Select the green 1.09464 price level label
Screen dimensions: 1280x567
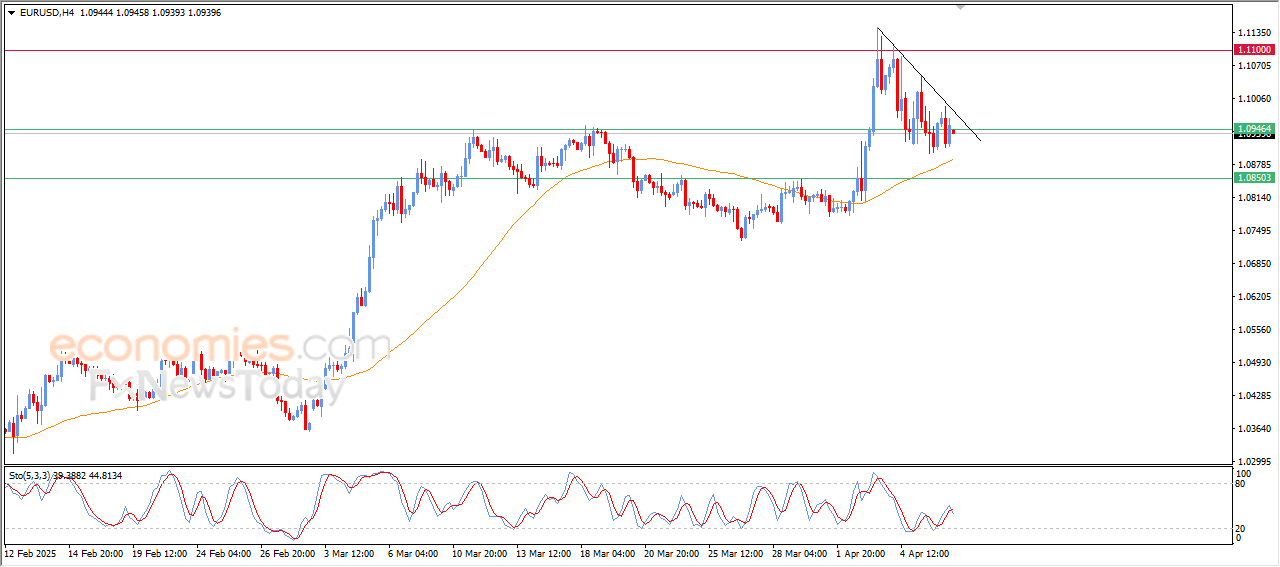(x=1254, y=129)
